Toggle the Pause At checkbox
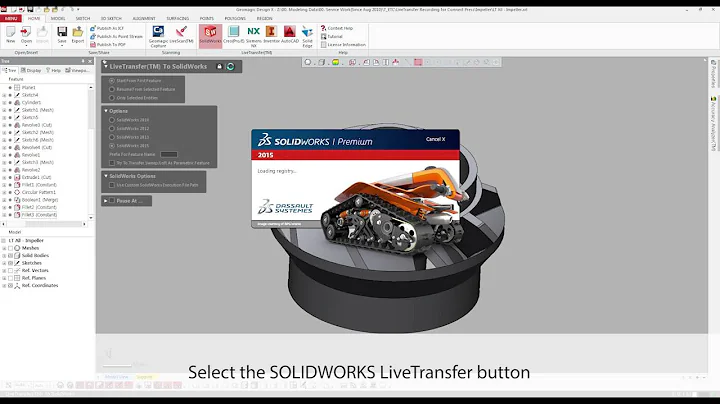 (x=112, y=201)
